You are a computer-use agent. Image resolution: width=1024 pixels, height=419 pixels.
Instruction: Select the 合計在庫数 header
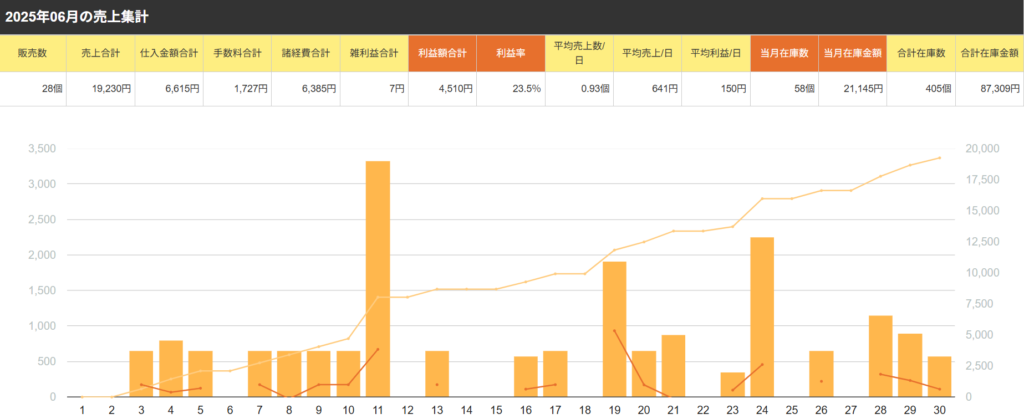pos(921,54)
